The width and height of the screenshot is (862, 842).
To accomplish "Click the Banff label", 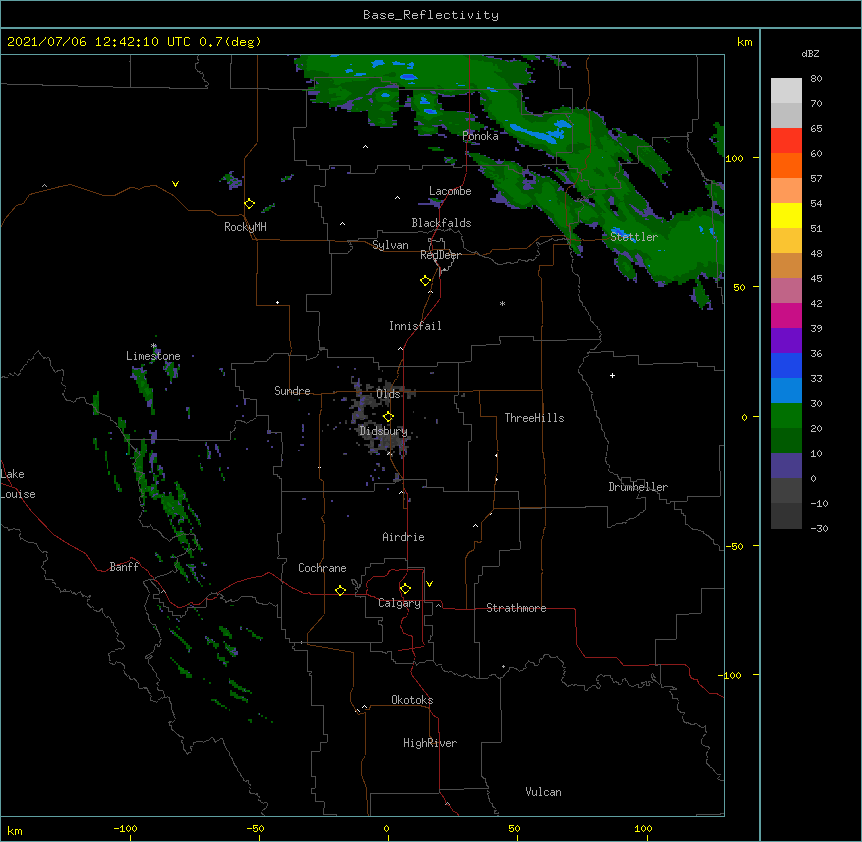I will coord(124,567).
